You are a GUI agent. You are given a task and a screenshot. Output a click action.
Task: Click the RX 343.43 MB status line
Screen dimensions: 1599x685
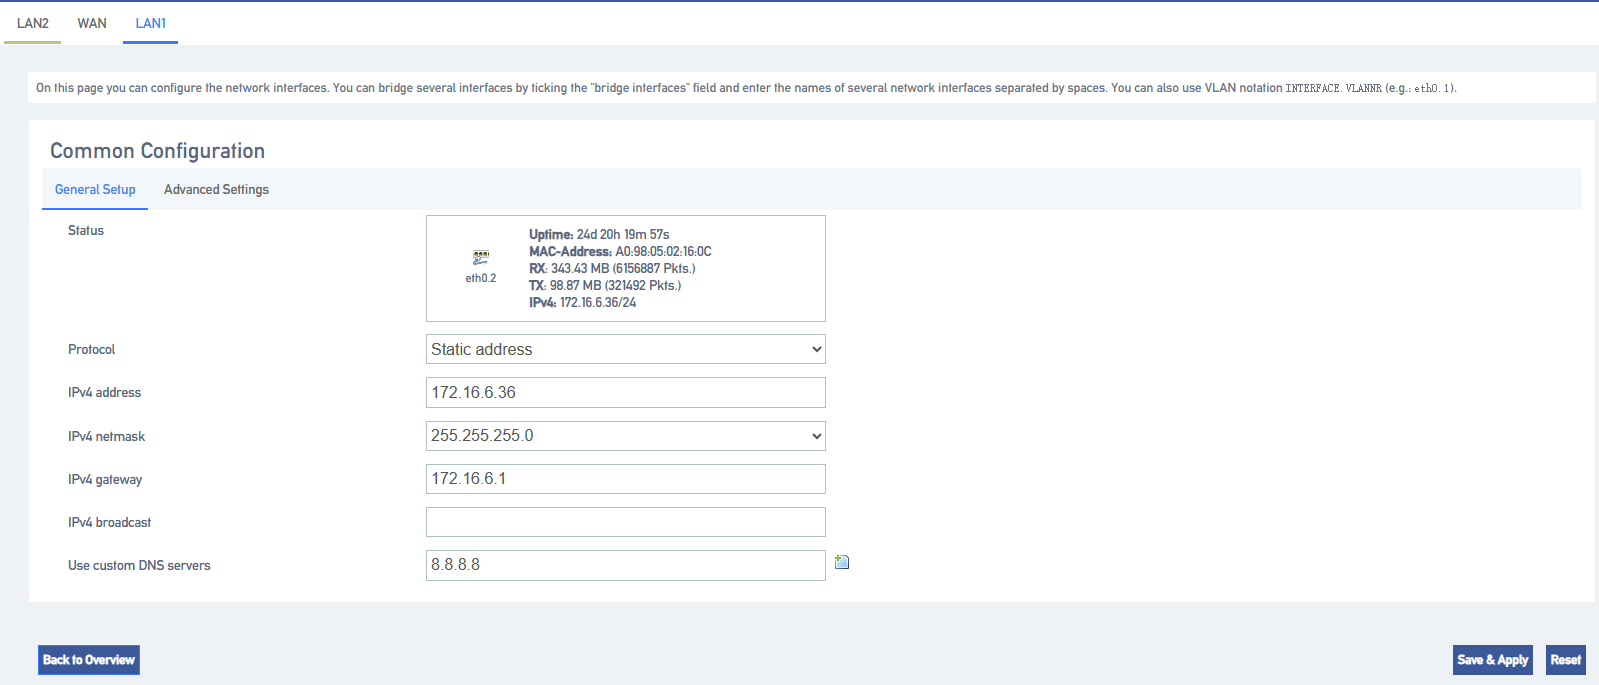pos(612,268)
